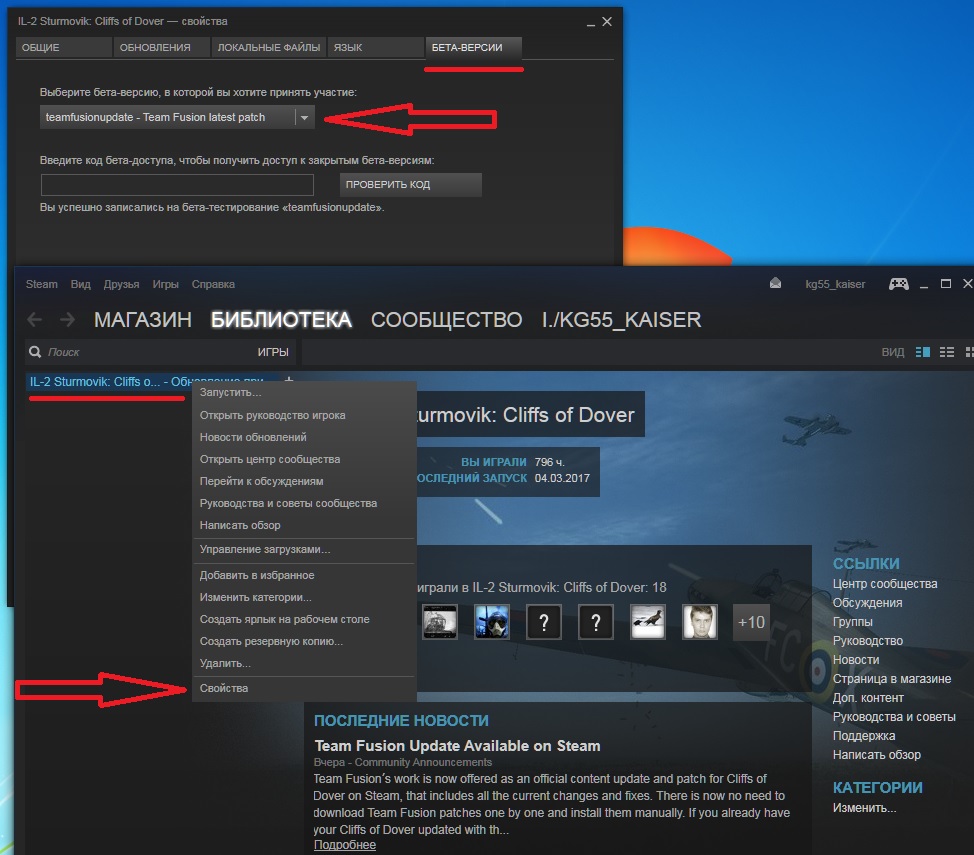Go to СООБЩЕСТВО section
Screen dimensions: 974x855
point(447,319)
